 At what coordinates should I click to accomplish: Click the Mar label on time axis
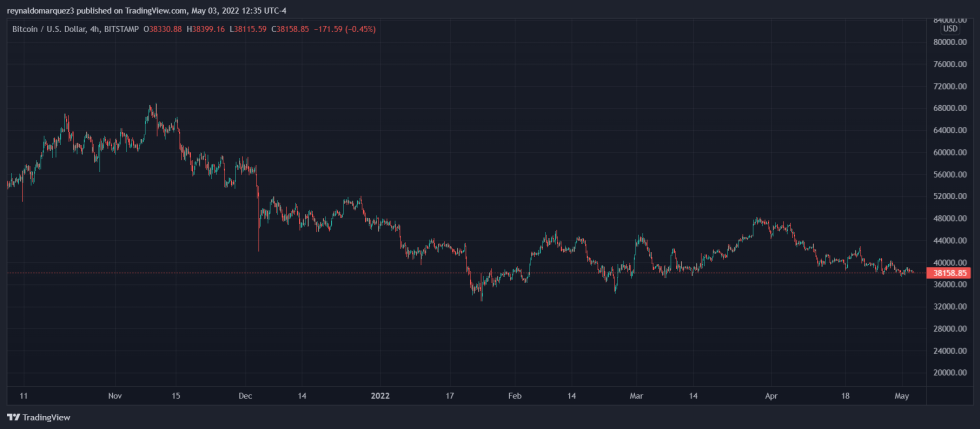coord(636,396)
